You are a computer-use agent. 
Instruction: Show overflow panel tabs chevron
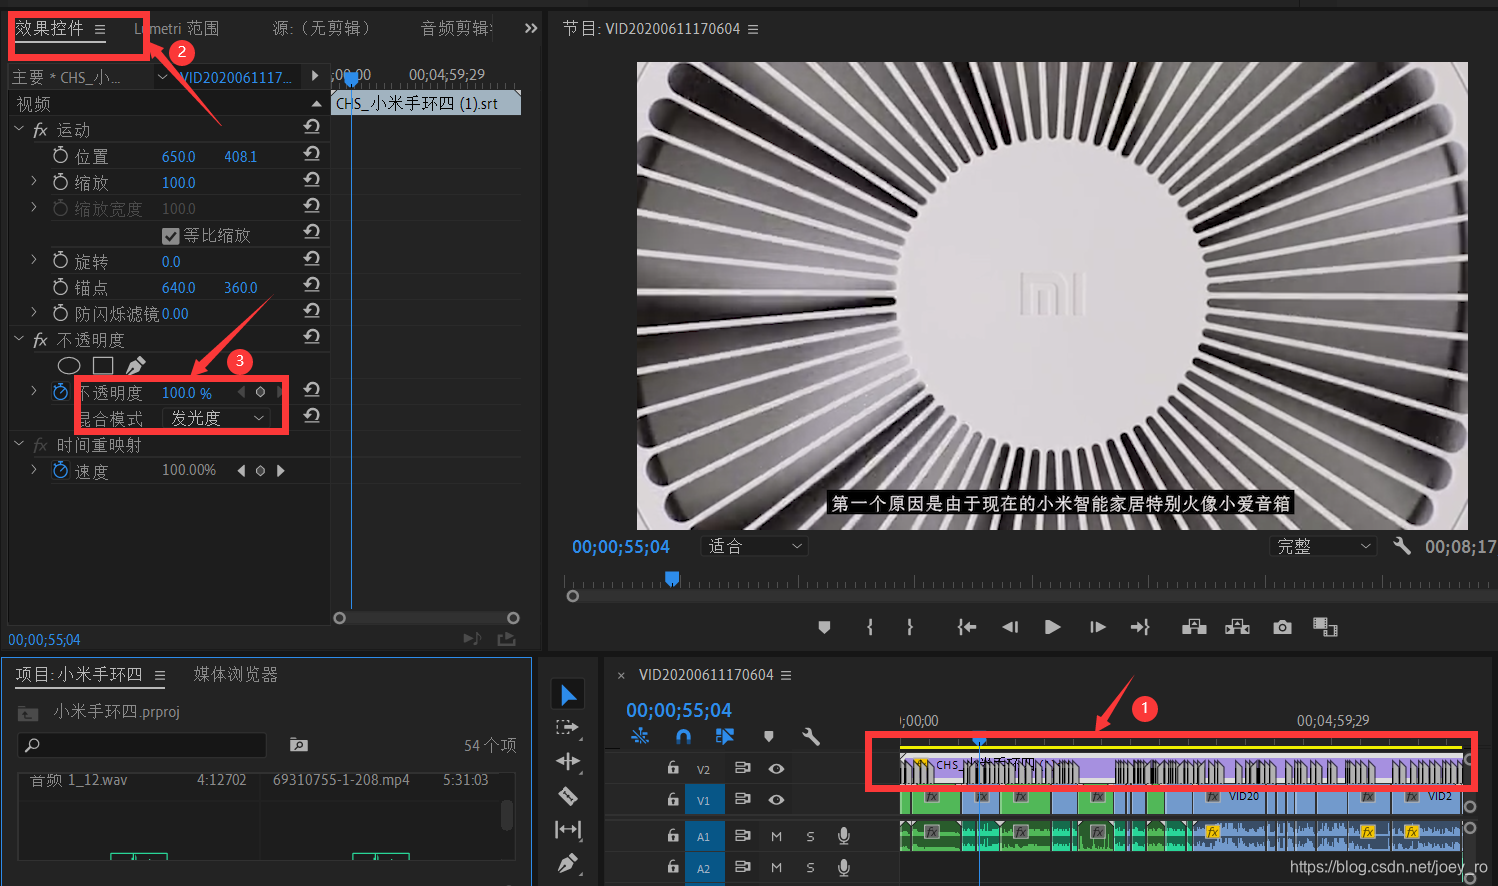[x=530, y=28]
